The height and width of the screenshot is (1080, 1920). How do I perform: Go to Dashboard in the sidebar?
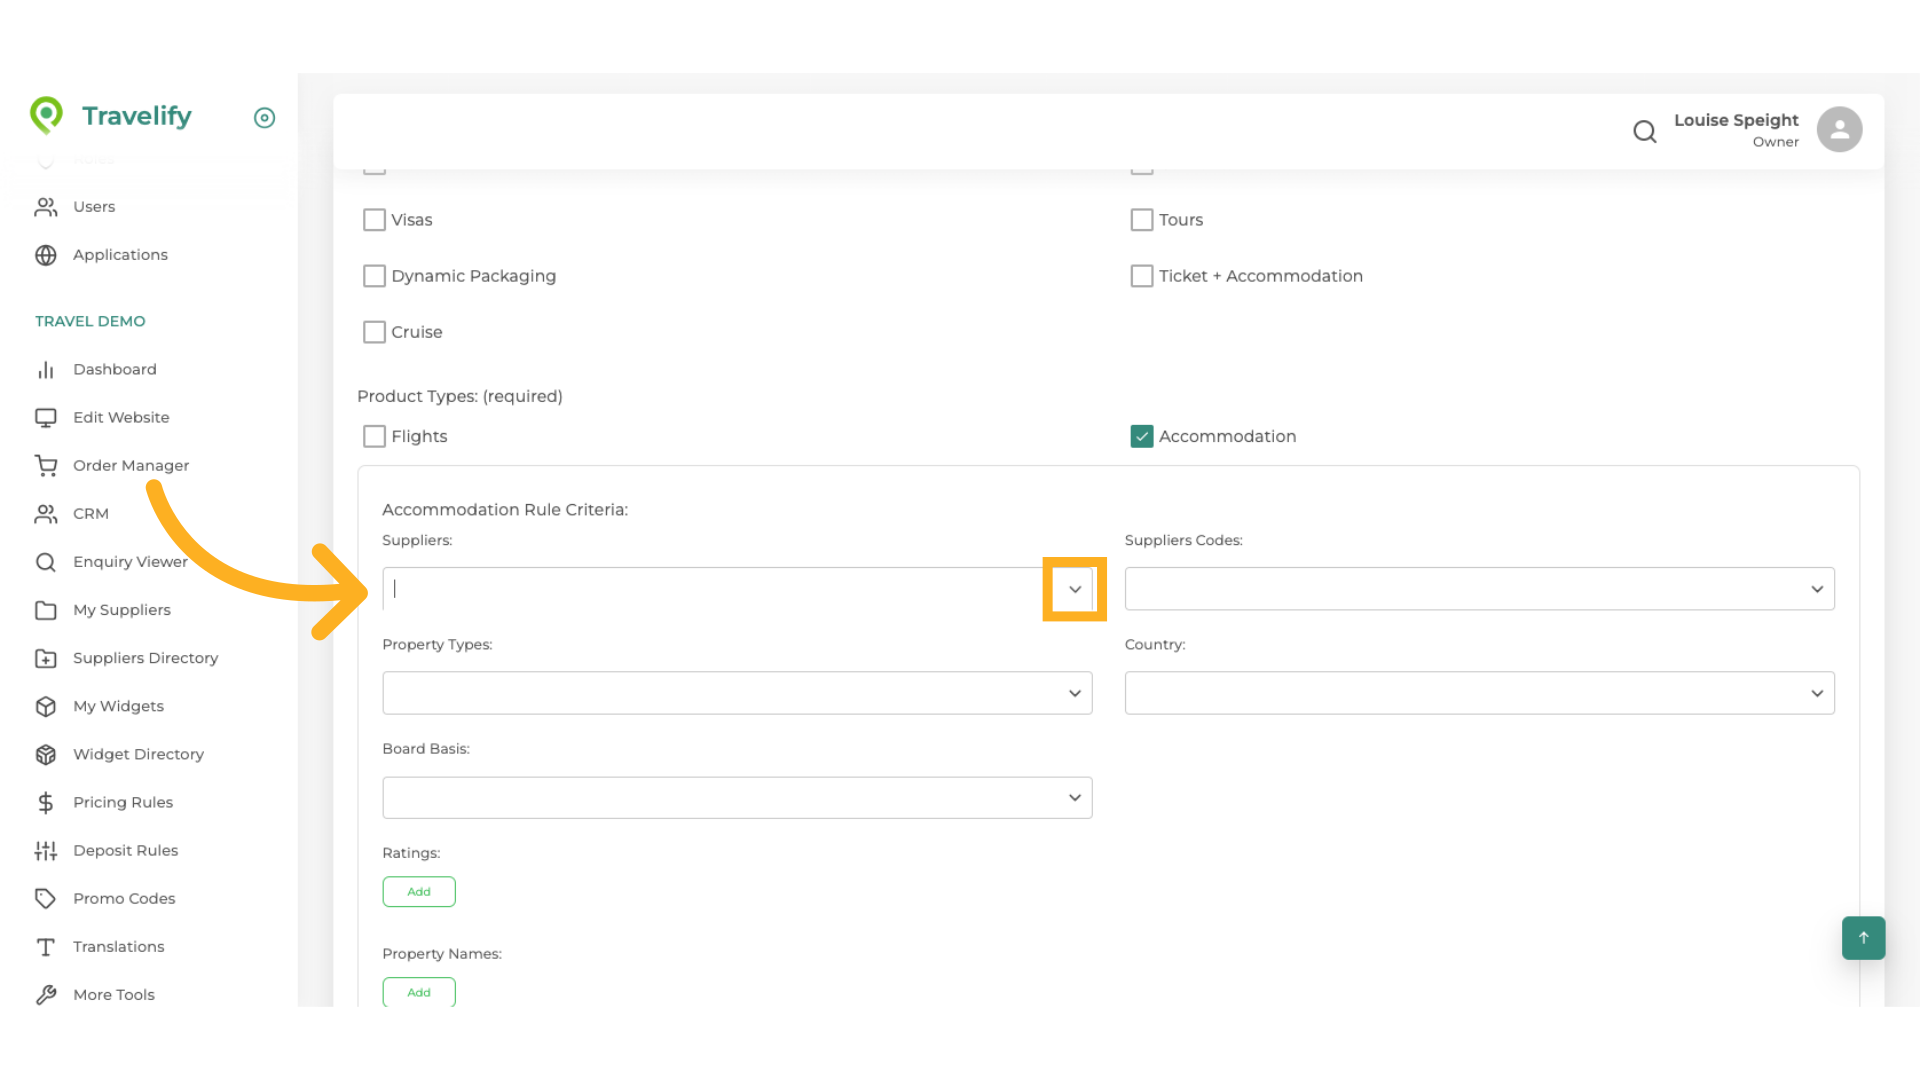coord(114,369)
